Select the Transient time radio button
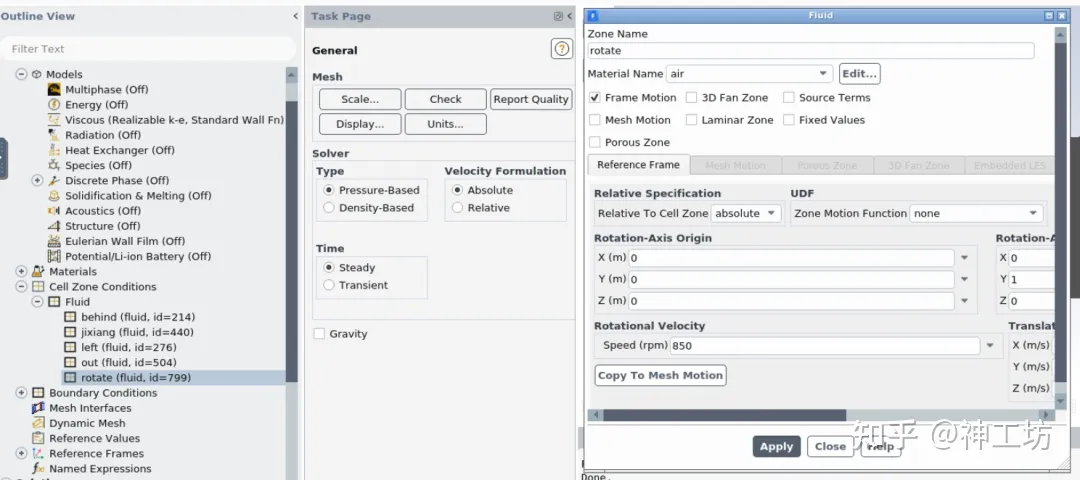The width and height of the screenshot is (1080, 480). coord(329,285)
